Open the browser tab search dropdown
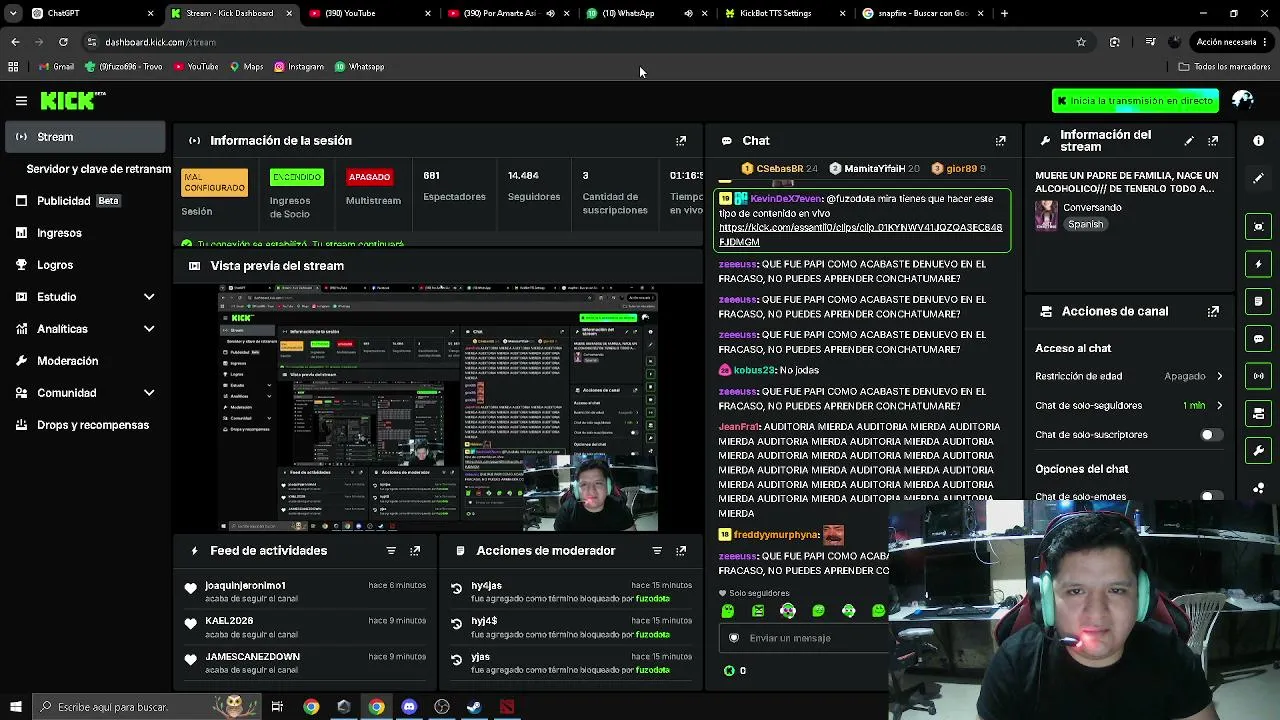The image size is (1280, 720). tap(13, 13)
